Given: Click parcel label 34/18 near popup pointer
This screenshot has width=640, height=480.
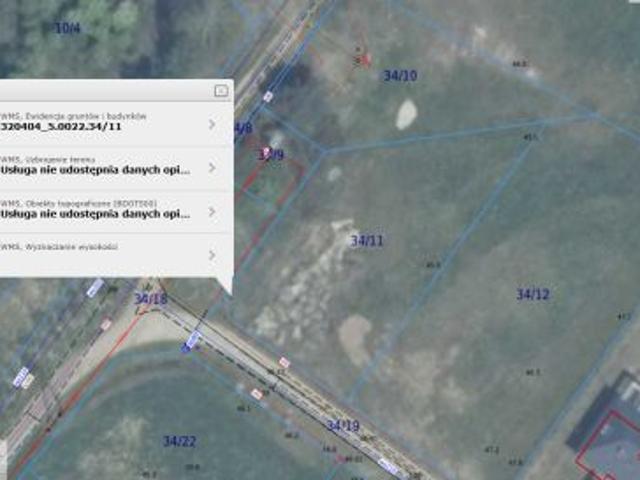Looking at the screenshot, I should pyautogui.click(x=151, y=299).
